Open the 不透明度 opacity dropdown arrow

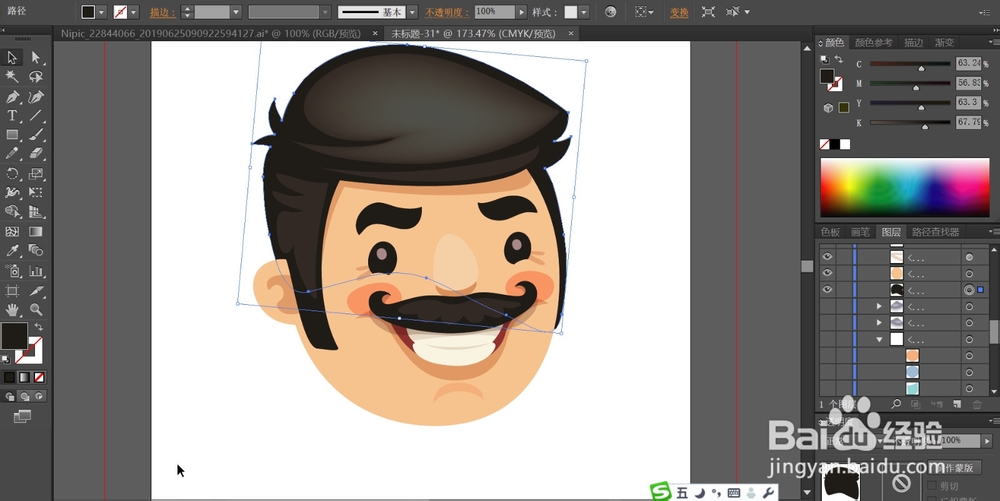click(522, 12)
